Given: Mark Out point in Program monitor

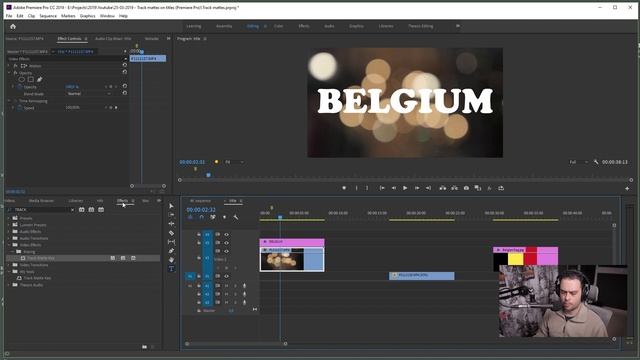Looking at the screenshot, I should point(367,188).
